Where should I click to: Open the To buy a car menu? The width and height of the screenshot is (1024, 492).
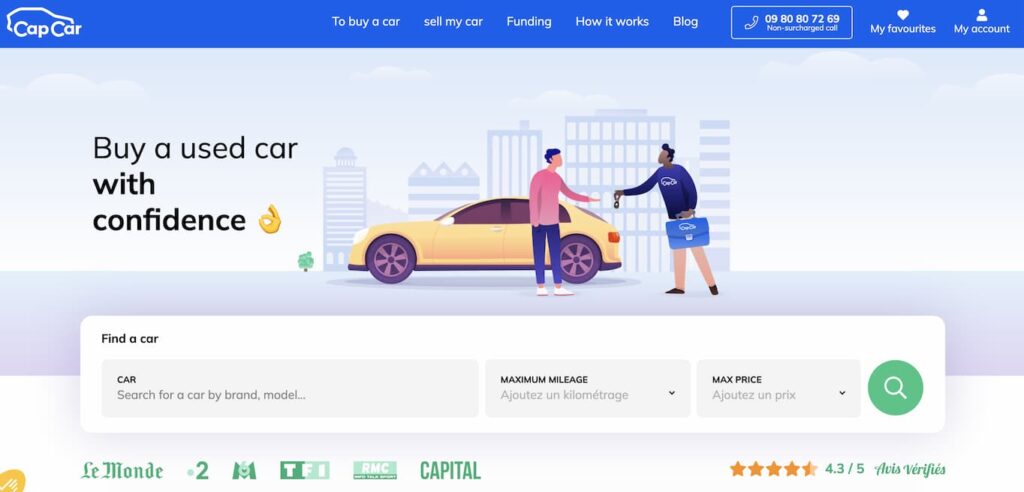click(366, 22)
